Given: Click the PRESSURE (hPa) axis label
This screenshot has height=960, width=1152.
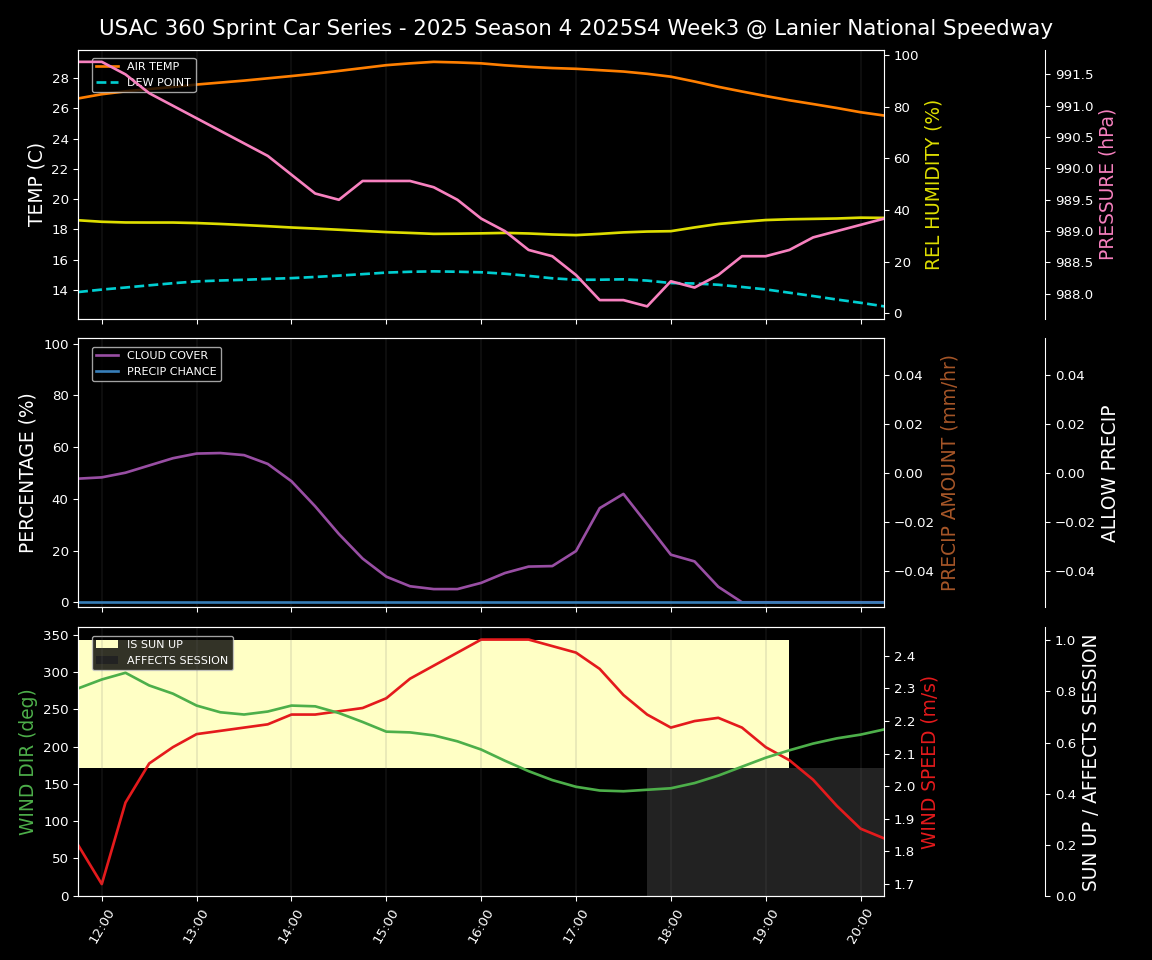Looking at the screenshot, I should coord(1107,185).
